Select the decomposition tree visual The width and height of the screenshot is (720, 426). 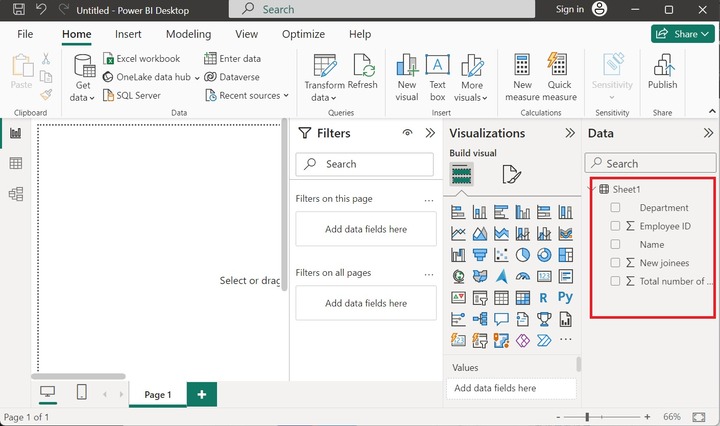479,319
